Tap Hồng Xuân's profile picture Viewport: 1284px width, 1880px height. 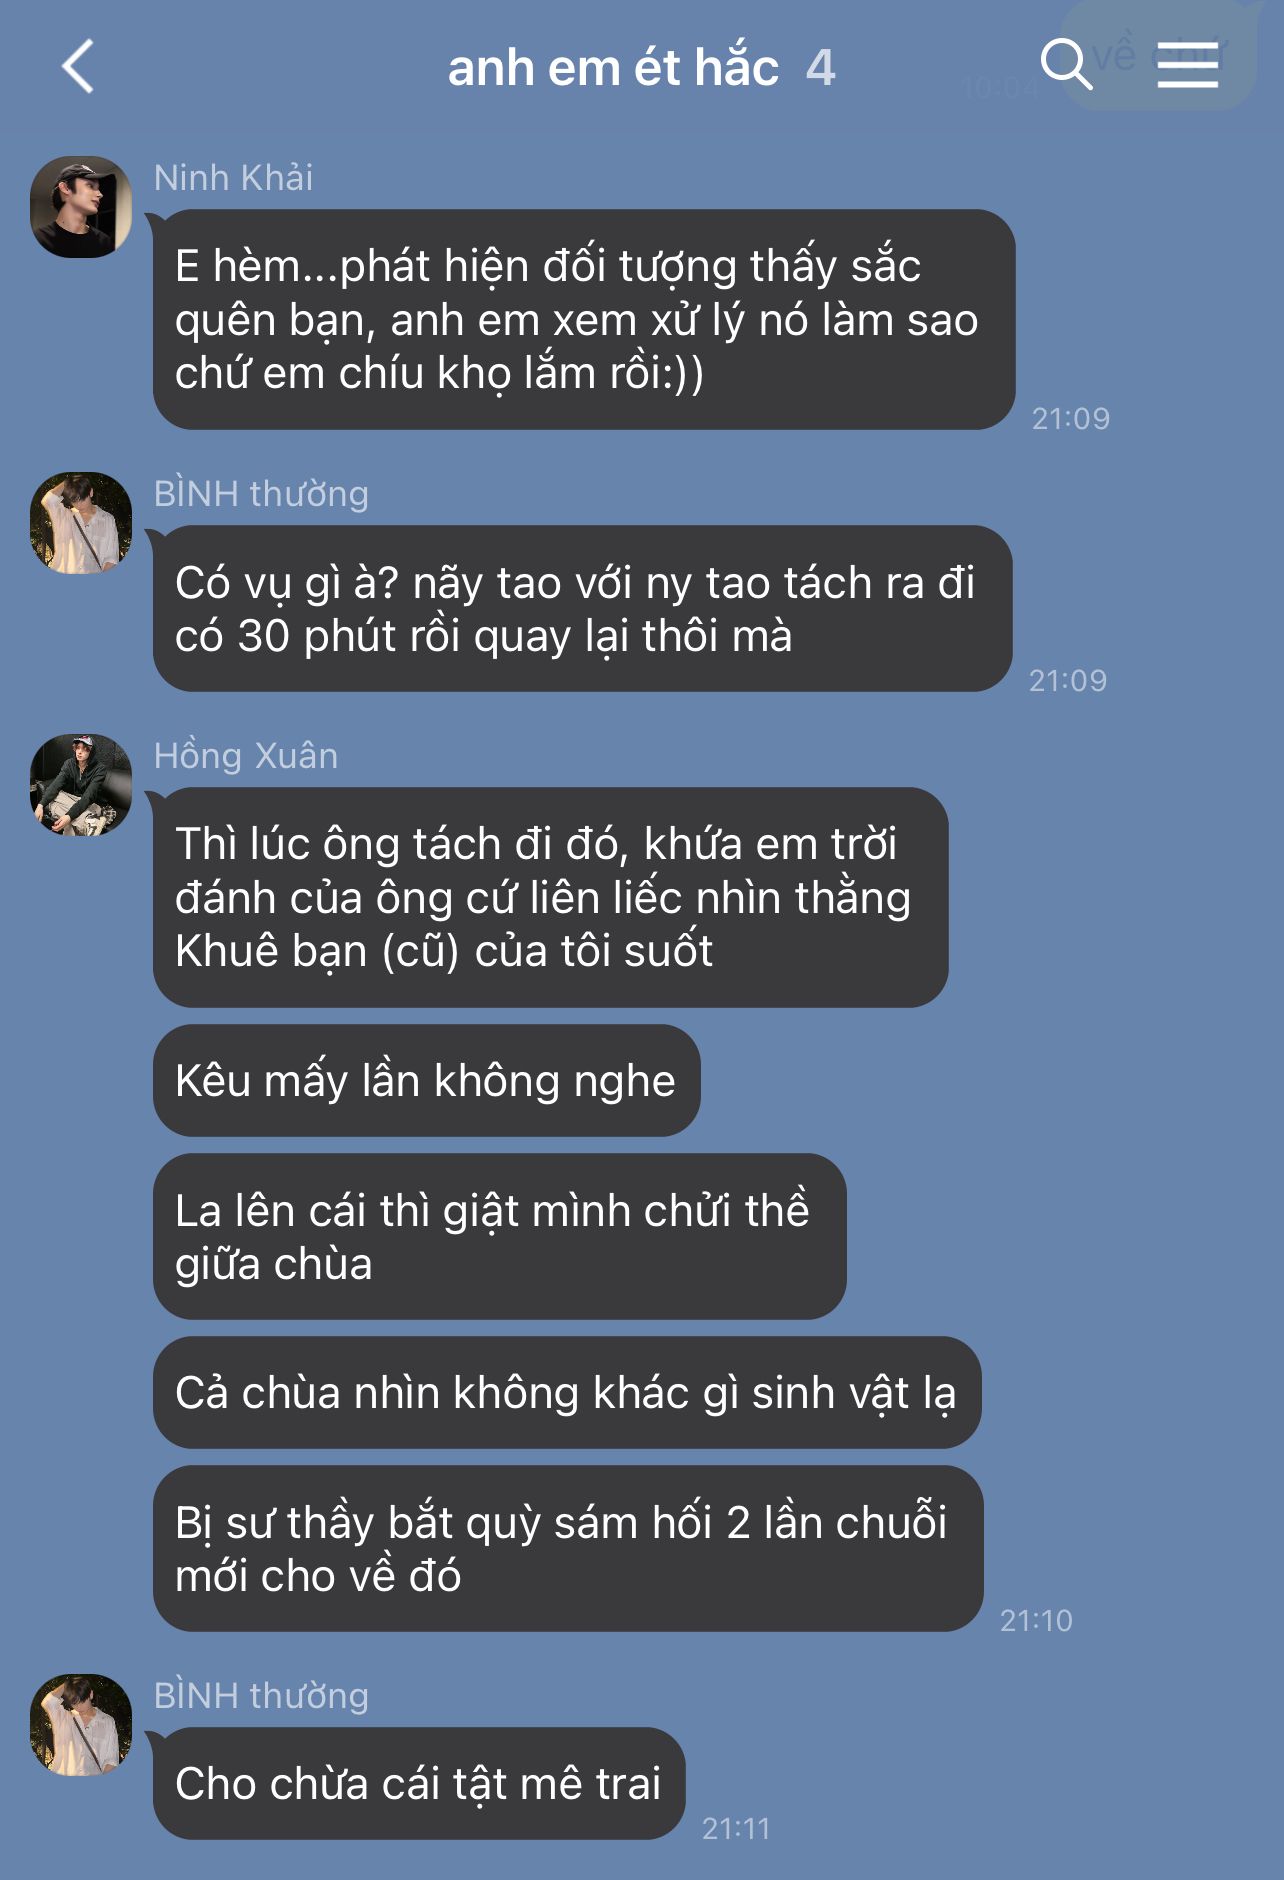(x=81, y=785)
